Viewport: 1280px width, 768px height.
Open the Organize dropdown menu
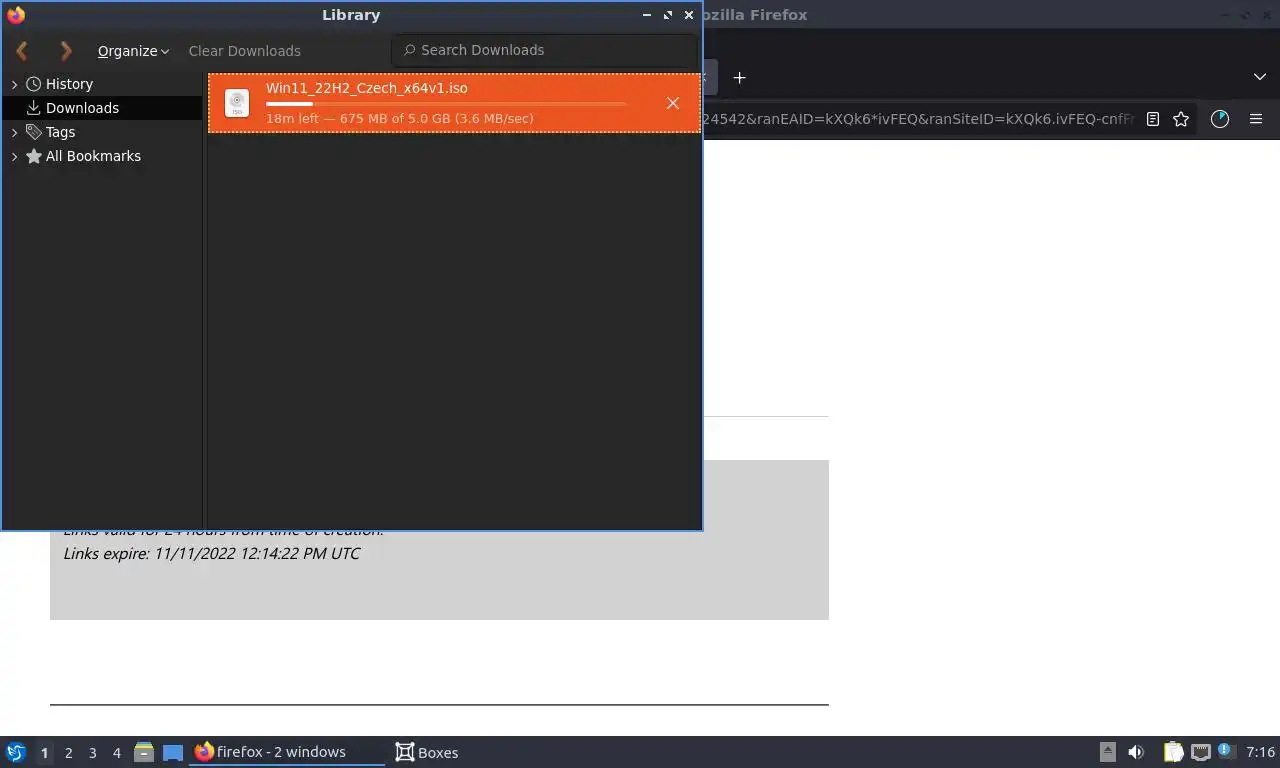[133, 51]
